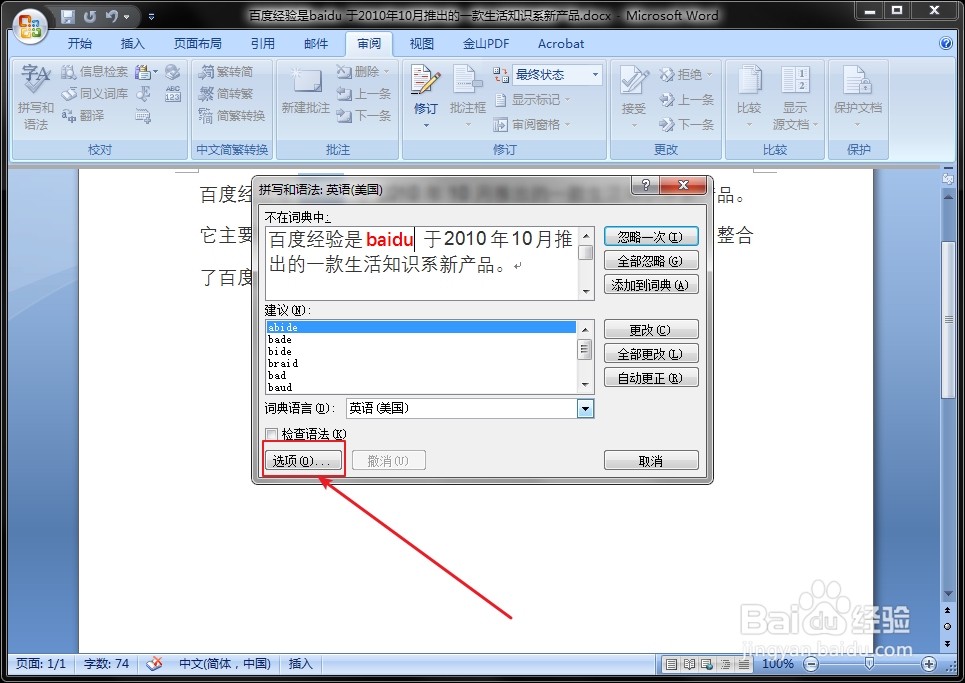Click the 接受 accept change icon

click(633, 80)
